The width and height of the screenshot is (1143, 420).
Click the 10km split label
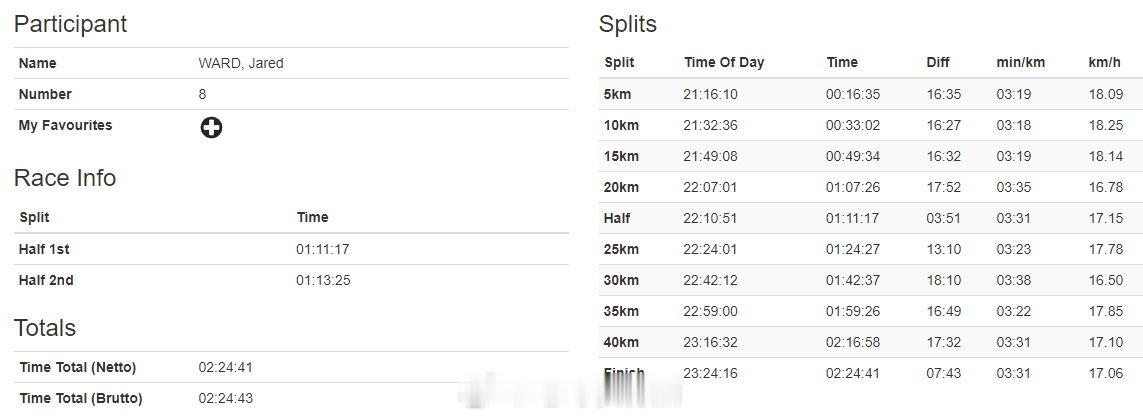pos(621,125)
